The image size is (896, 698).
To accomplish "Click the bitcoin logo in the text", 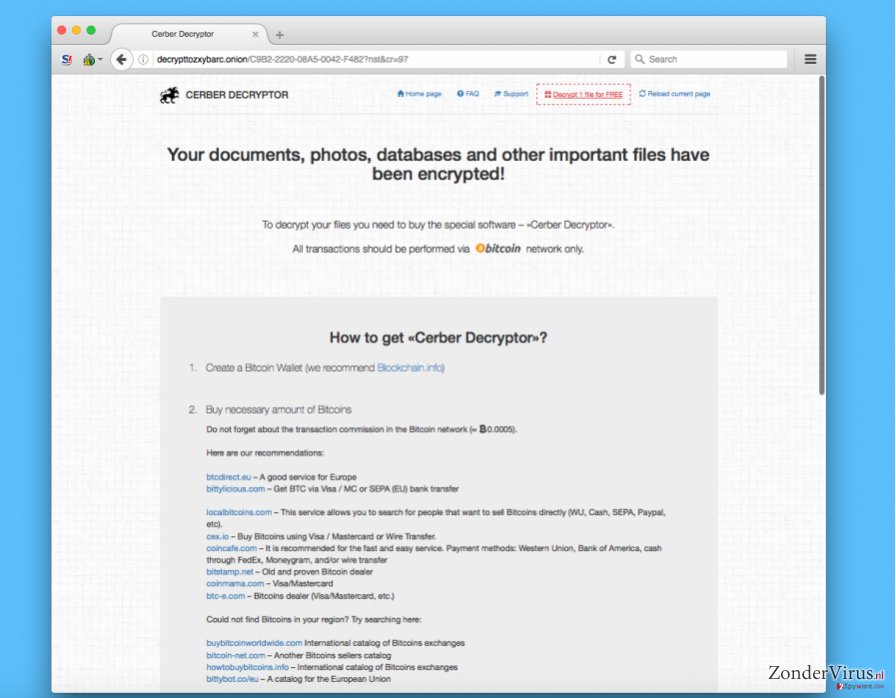I will click(498, 248).
